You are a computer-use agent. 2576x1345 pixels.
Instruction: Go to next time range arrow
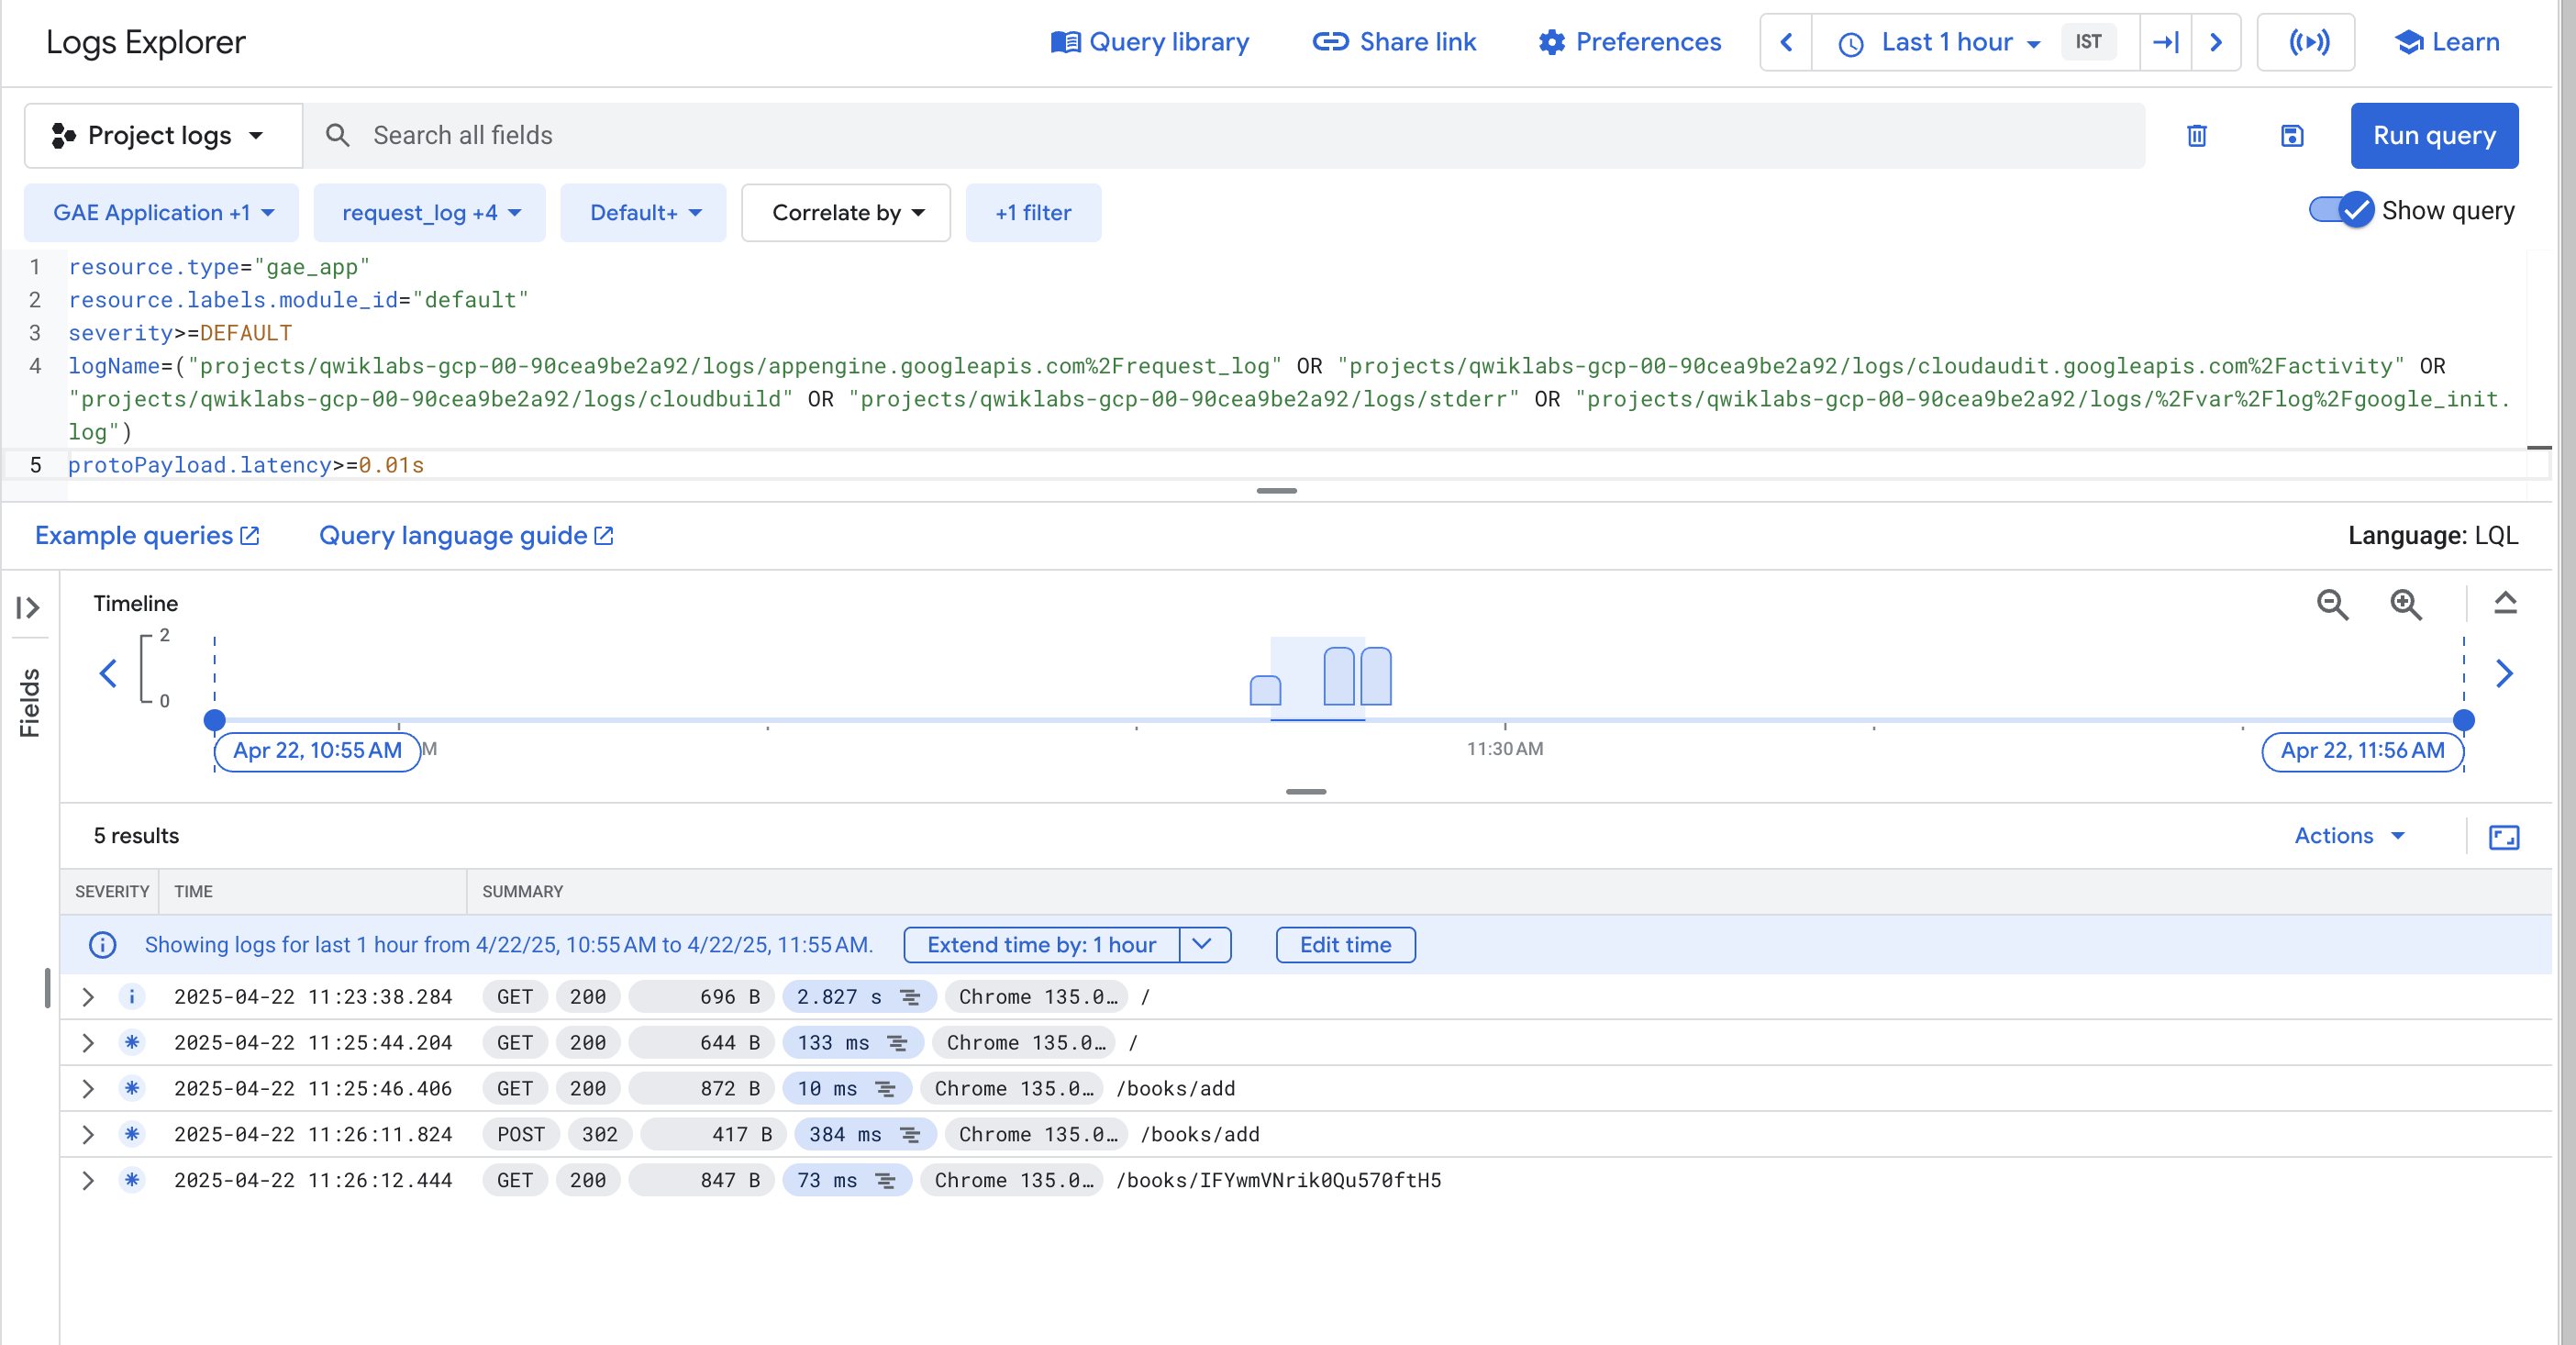coord(2216,42)
